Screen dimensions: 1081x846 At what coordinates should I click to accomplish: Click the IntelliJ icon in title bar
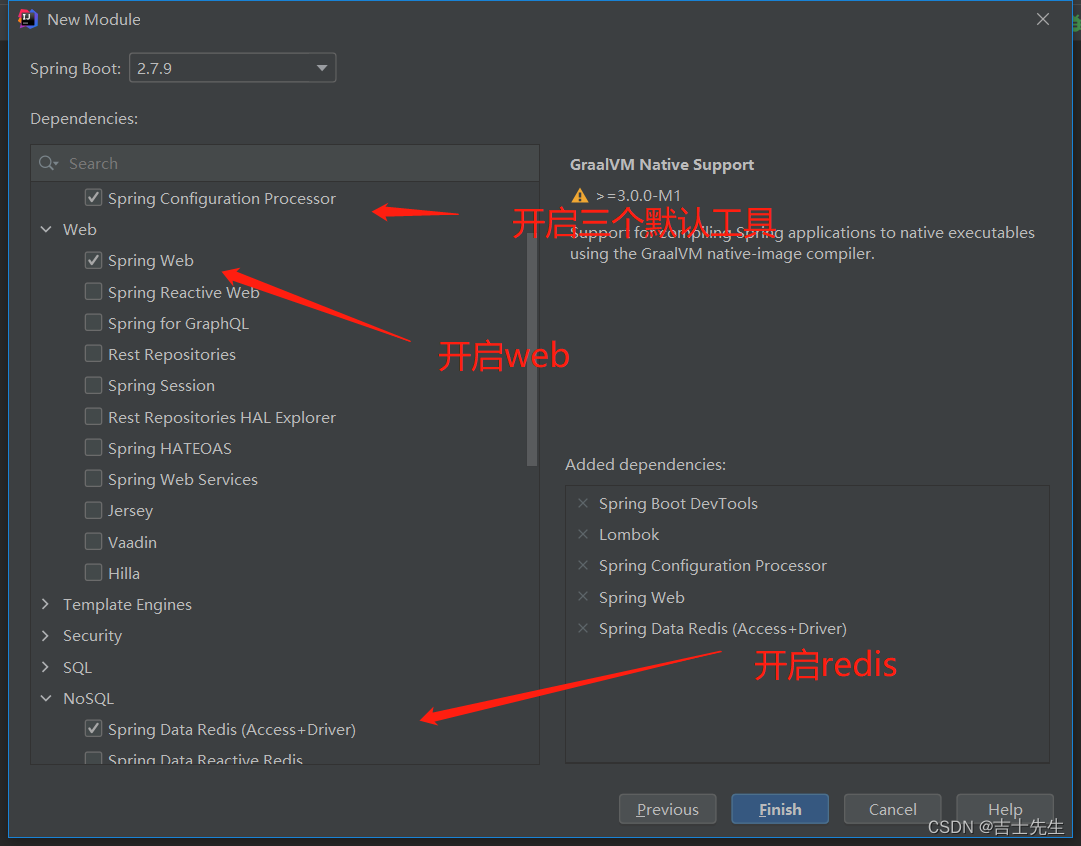point(28,19)
